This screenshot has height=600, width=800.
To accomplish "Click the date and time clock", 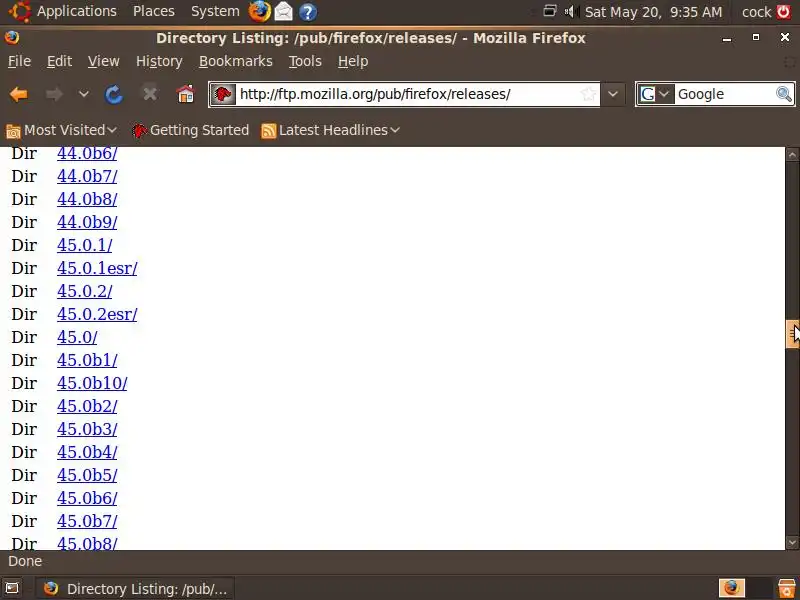I will point(654,12).
